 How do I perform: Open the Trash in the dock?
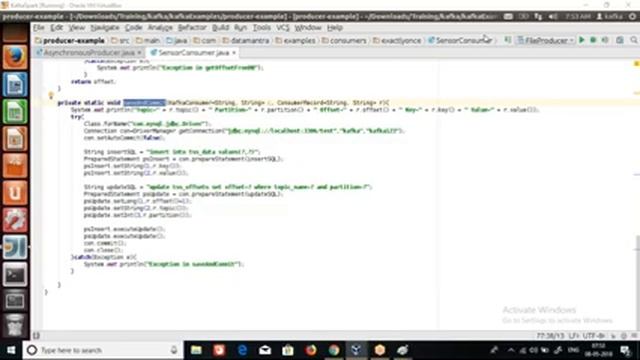(x=15, y=326)
